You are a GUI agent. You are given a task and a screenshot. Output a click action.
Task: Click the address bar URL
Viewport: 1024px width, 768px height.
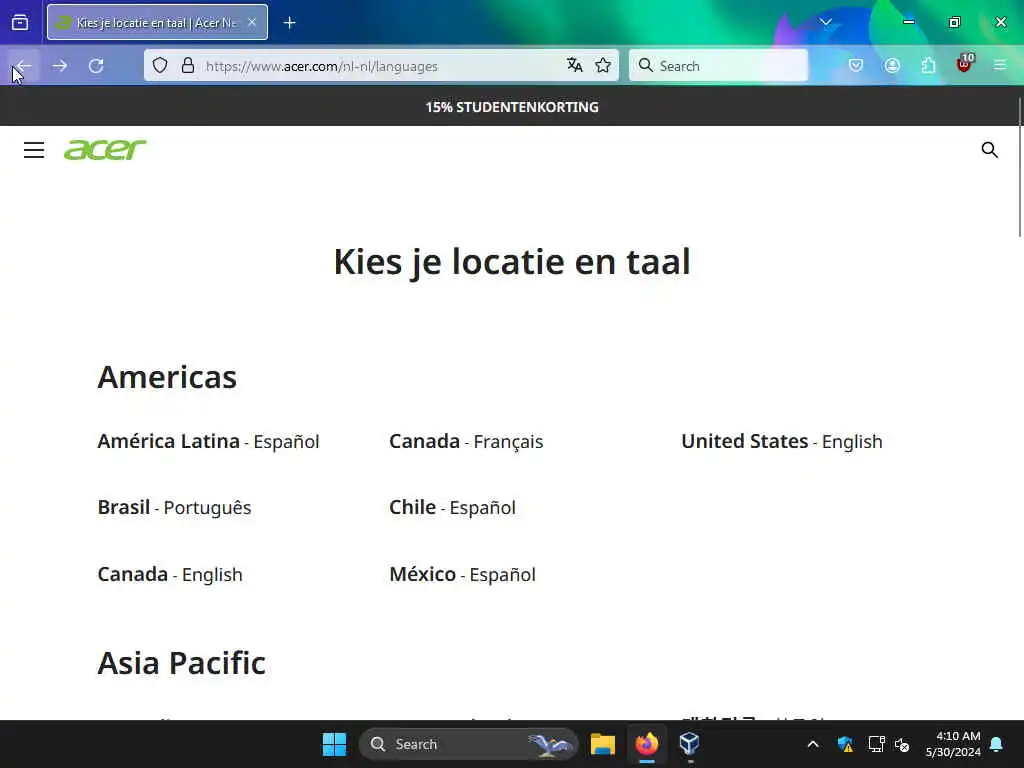click(321, 66)
